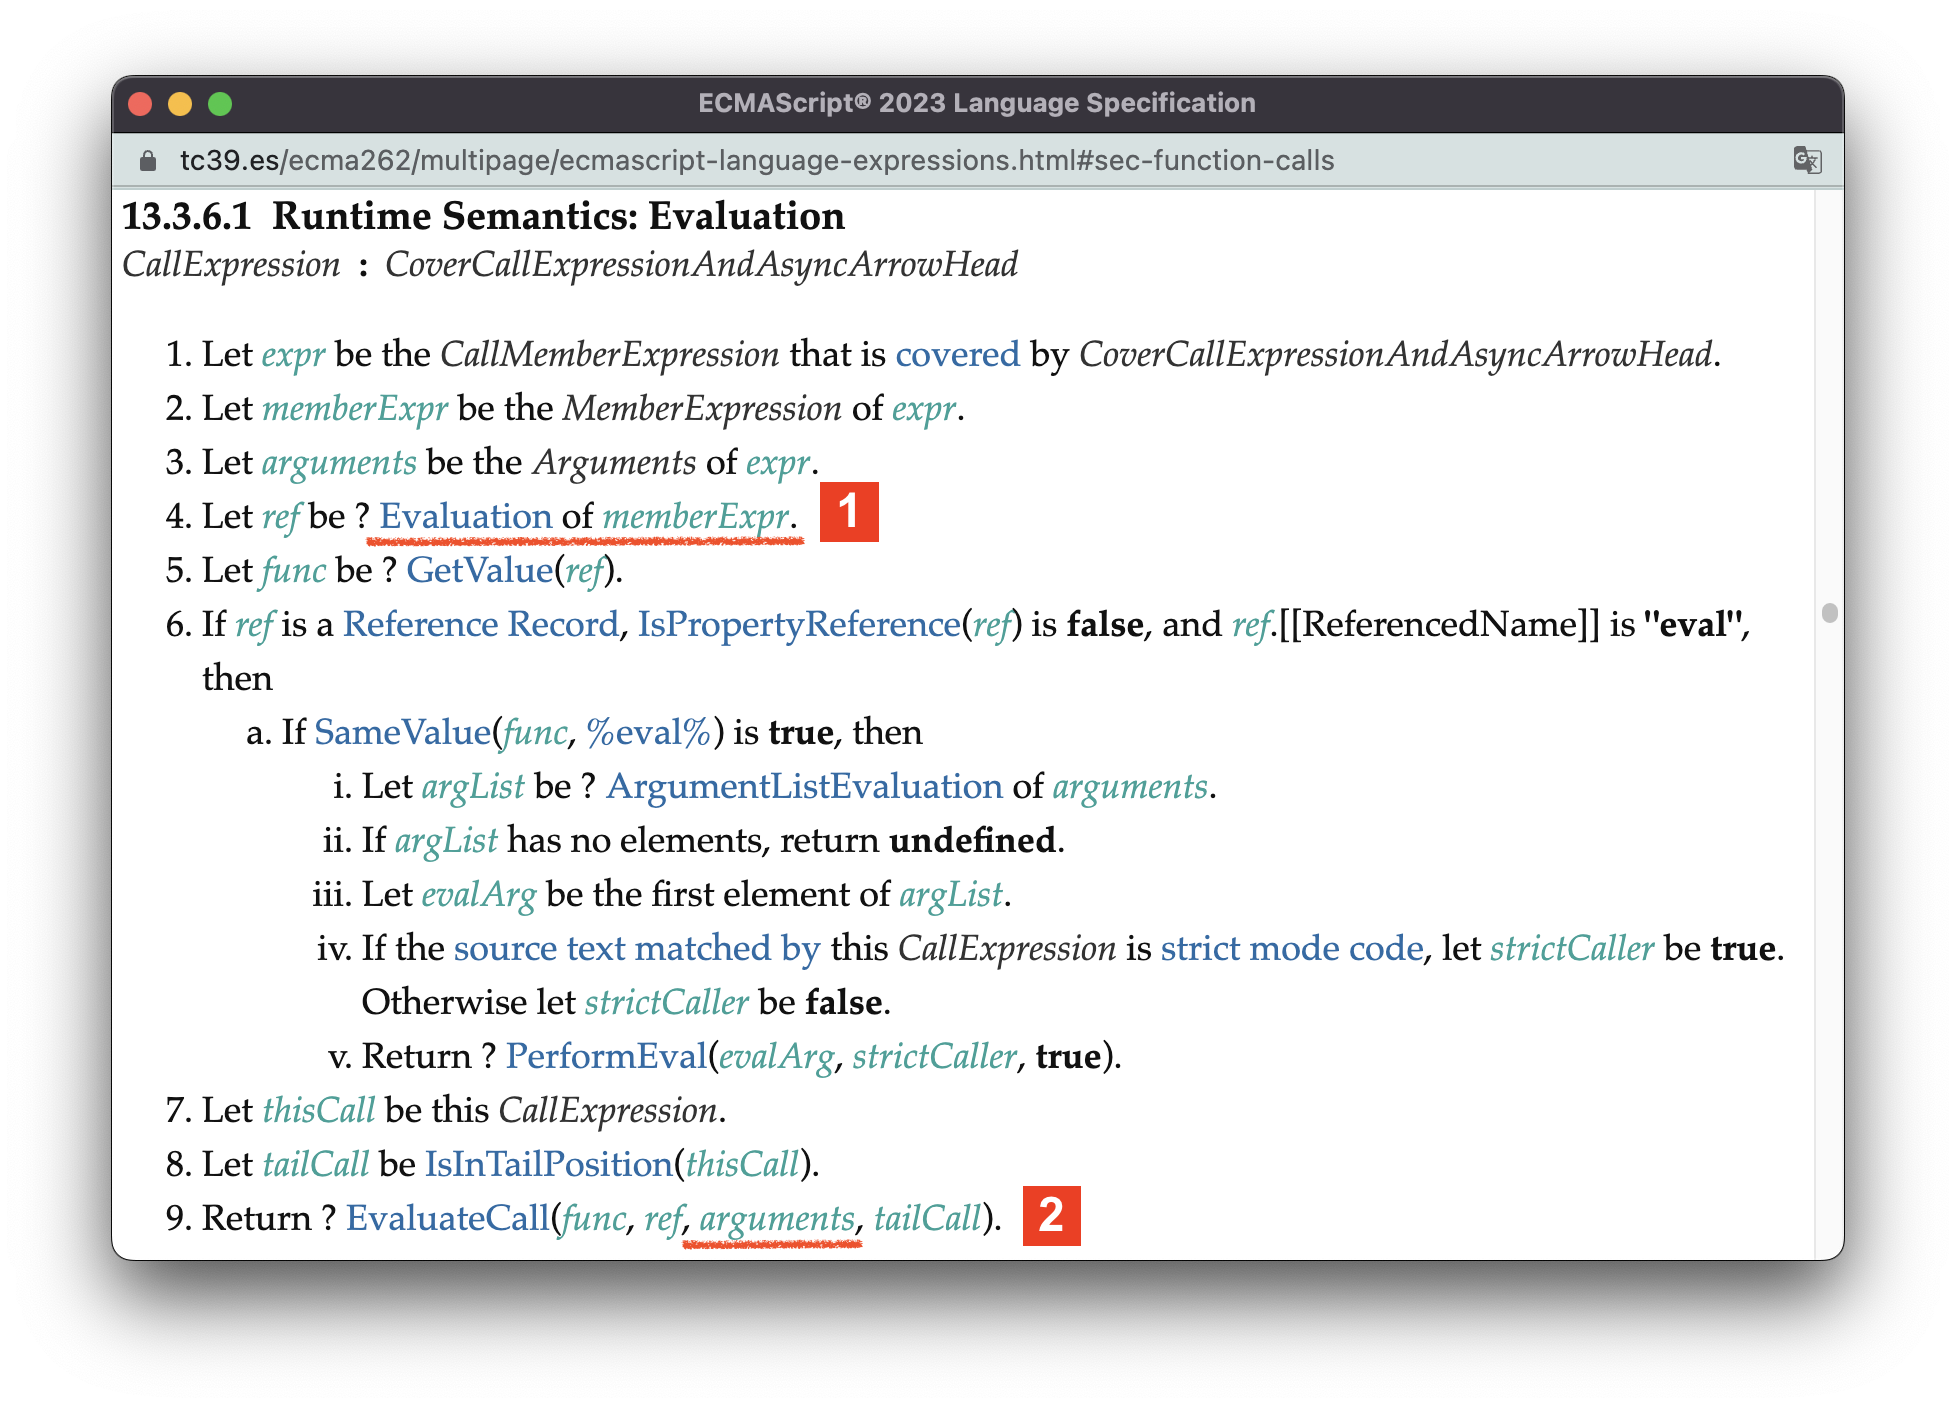Follow the IsPropertyReference link
This screenshot has height=1408, width=1956.
click(x=799, y=624)
